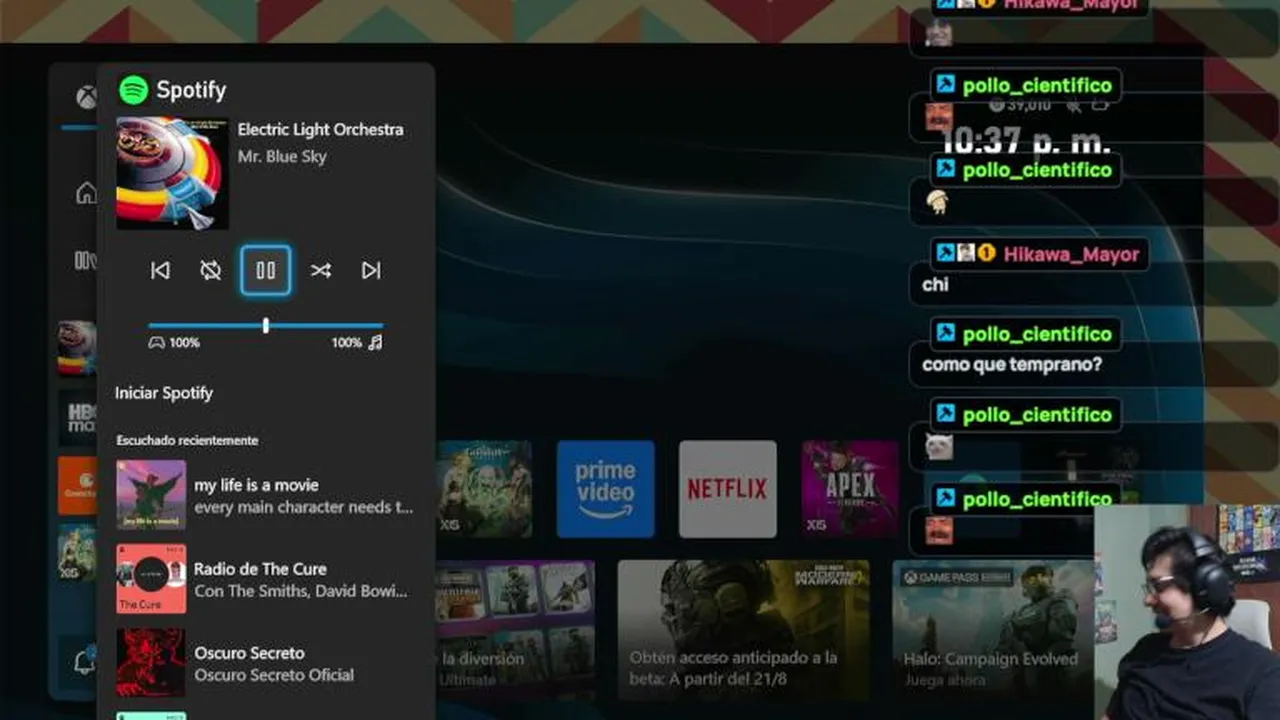Click the Spotify logo in the panel header
The height and width of the screenshot is (720, 1280).
(x=133, y=90)
